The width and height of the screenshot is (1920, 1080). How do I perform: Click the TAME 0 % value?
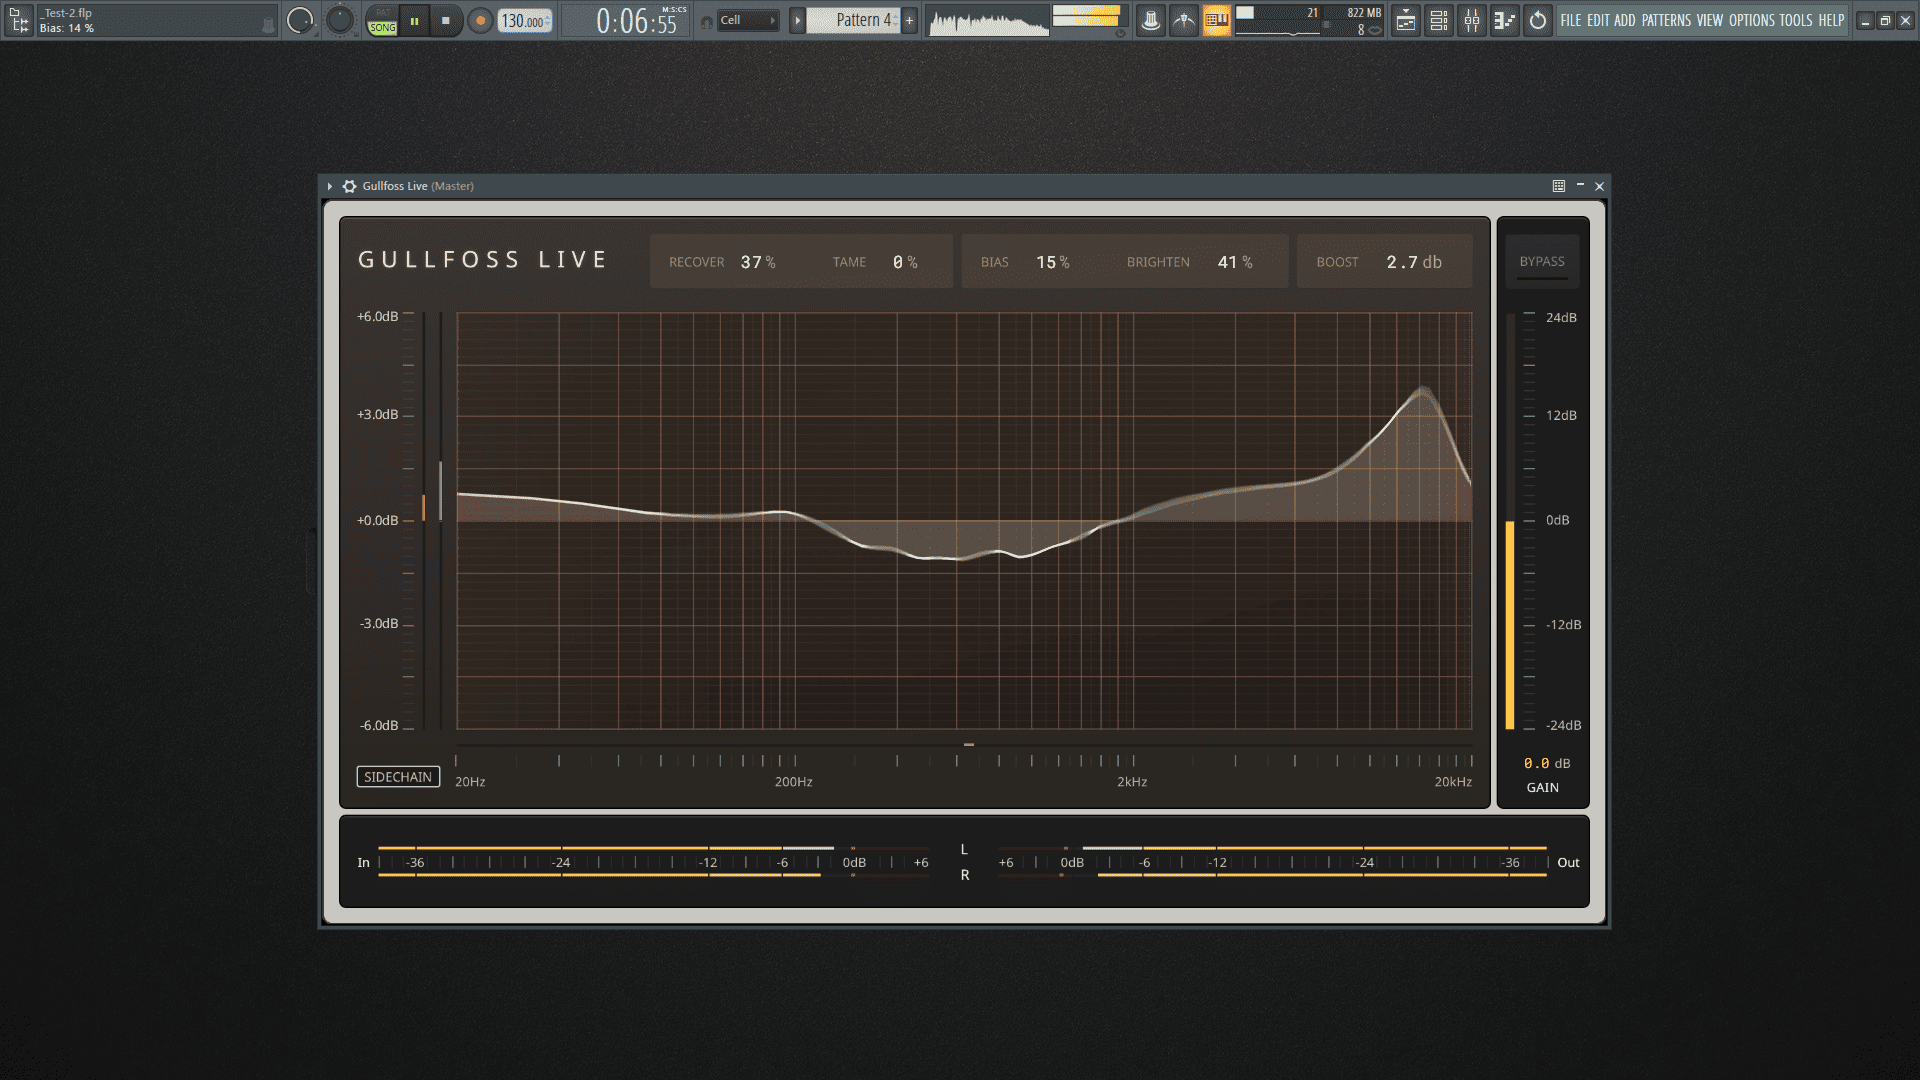click(x=905, y=262)
